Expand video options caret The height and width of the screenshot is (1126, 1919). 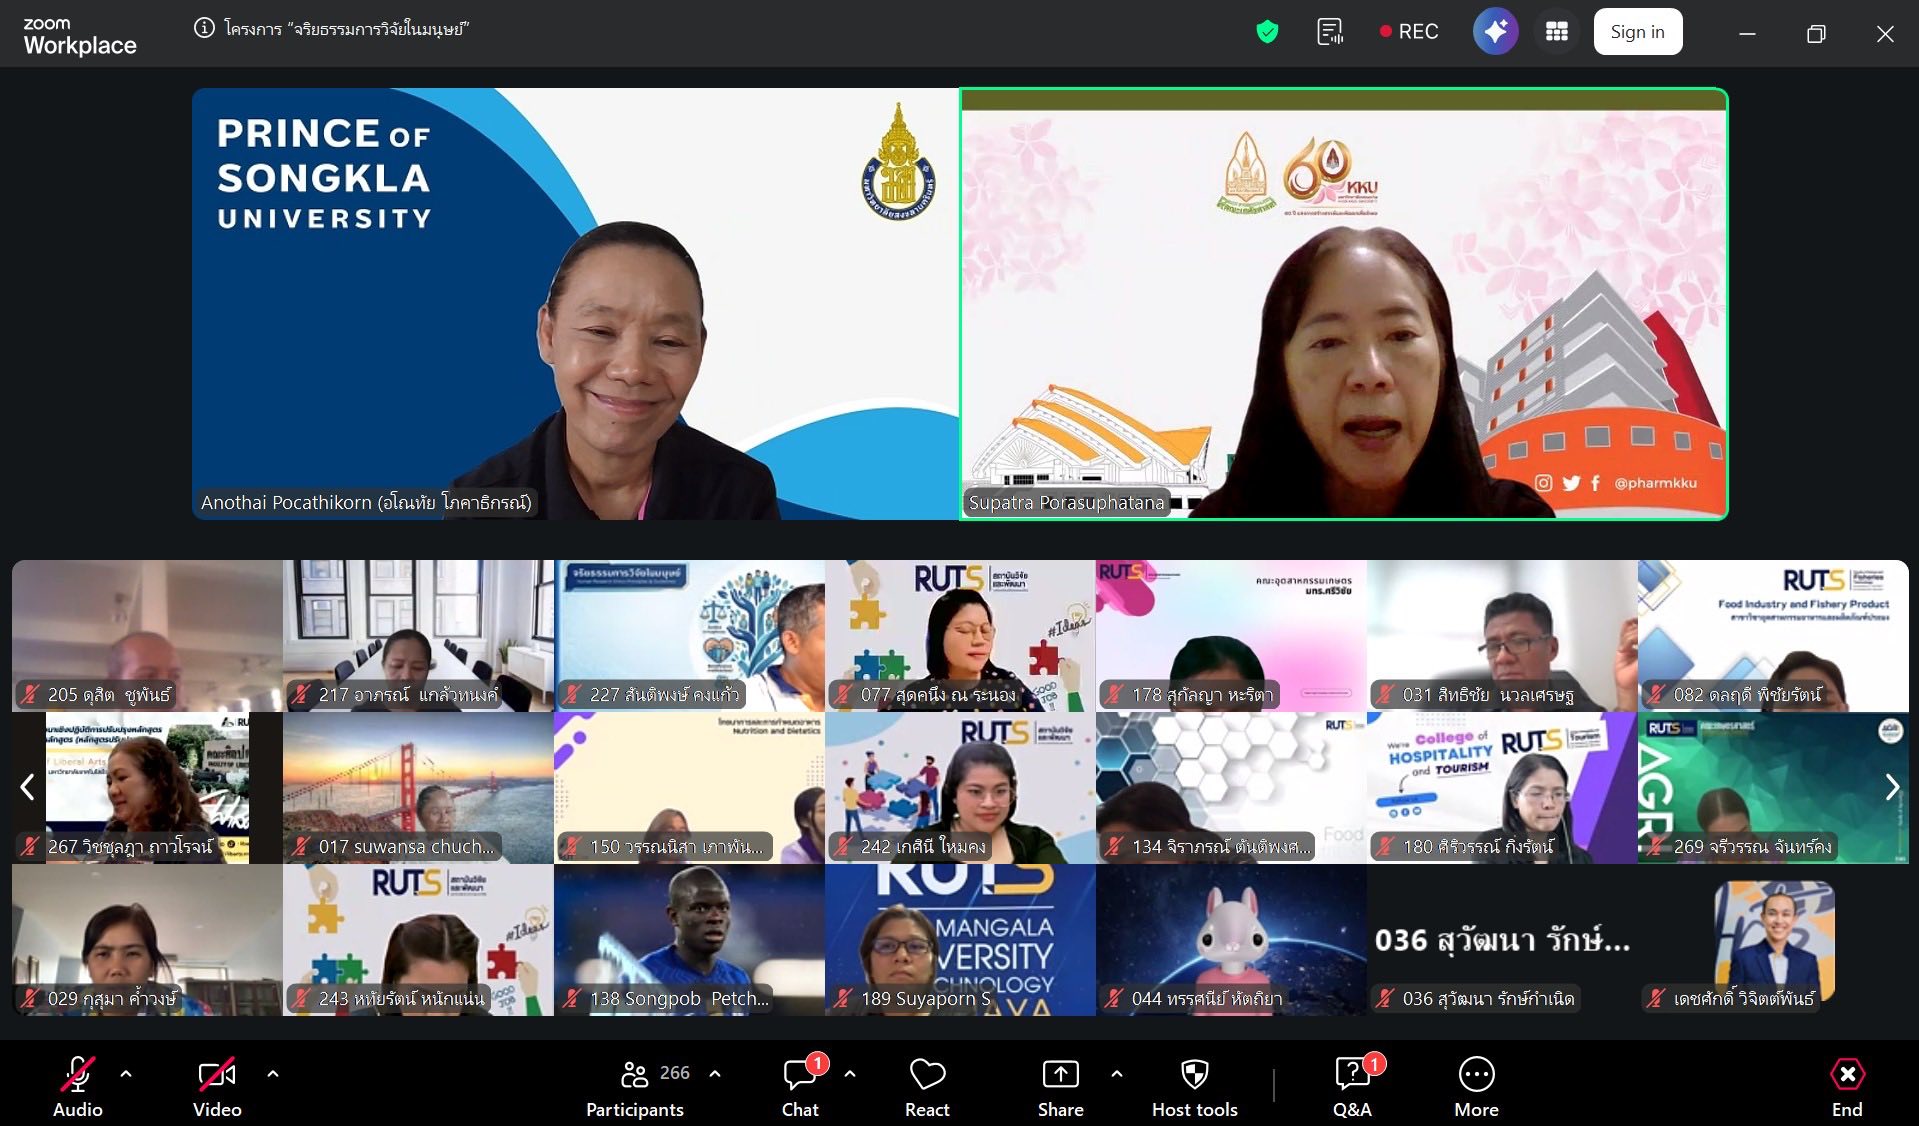[273, 1074]
